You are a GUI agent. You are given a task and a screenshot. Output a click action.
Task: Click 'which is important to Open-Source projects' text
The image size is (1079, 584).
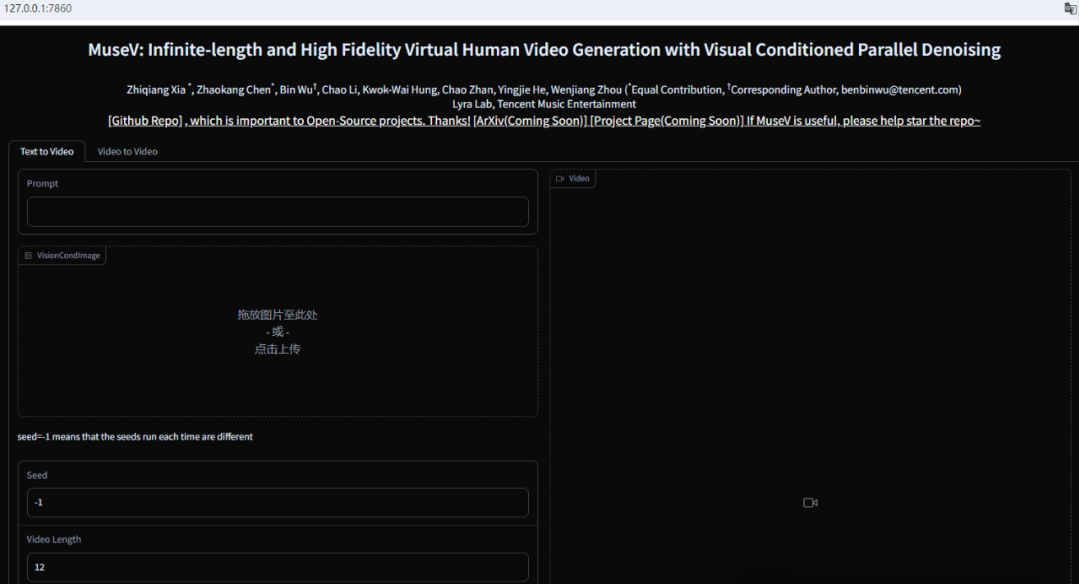tap(328, 121)
